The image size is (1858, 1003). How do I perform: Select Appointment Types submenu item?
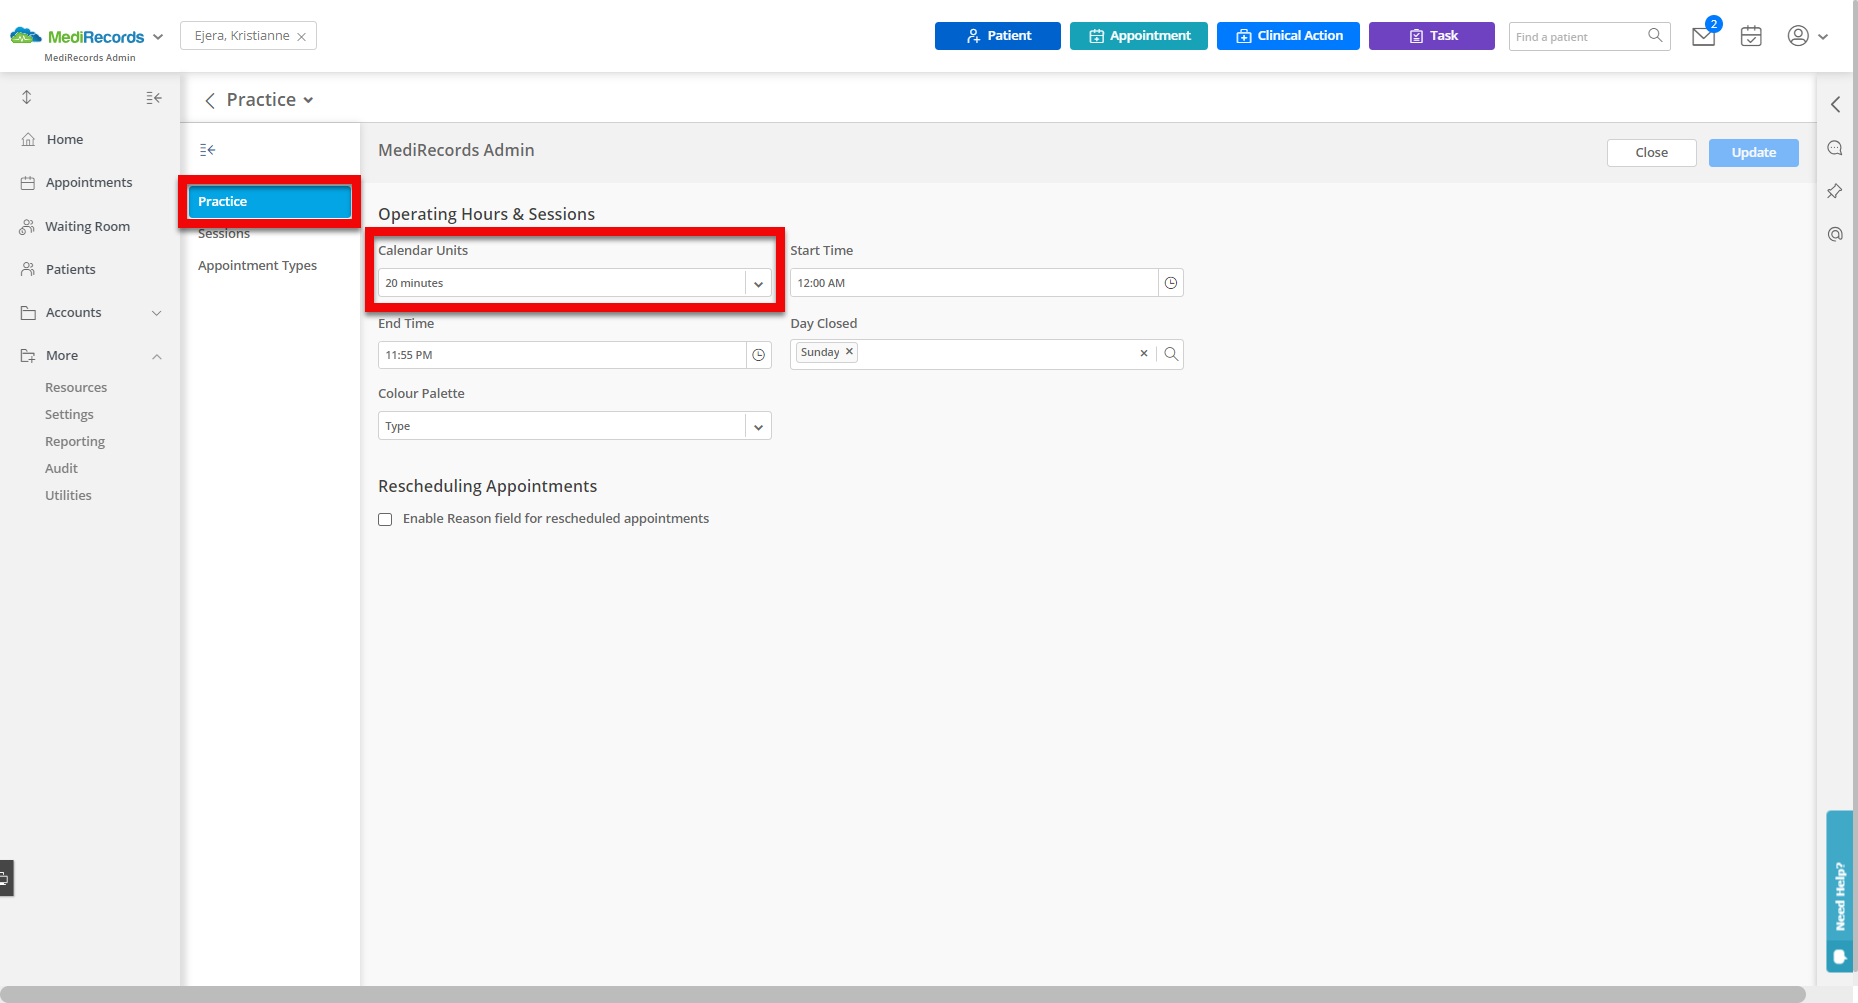[257, 266]
